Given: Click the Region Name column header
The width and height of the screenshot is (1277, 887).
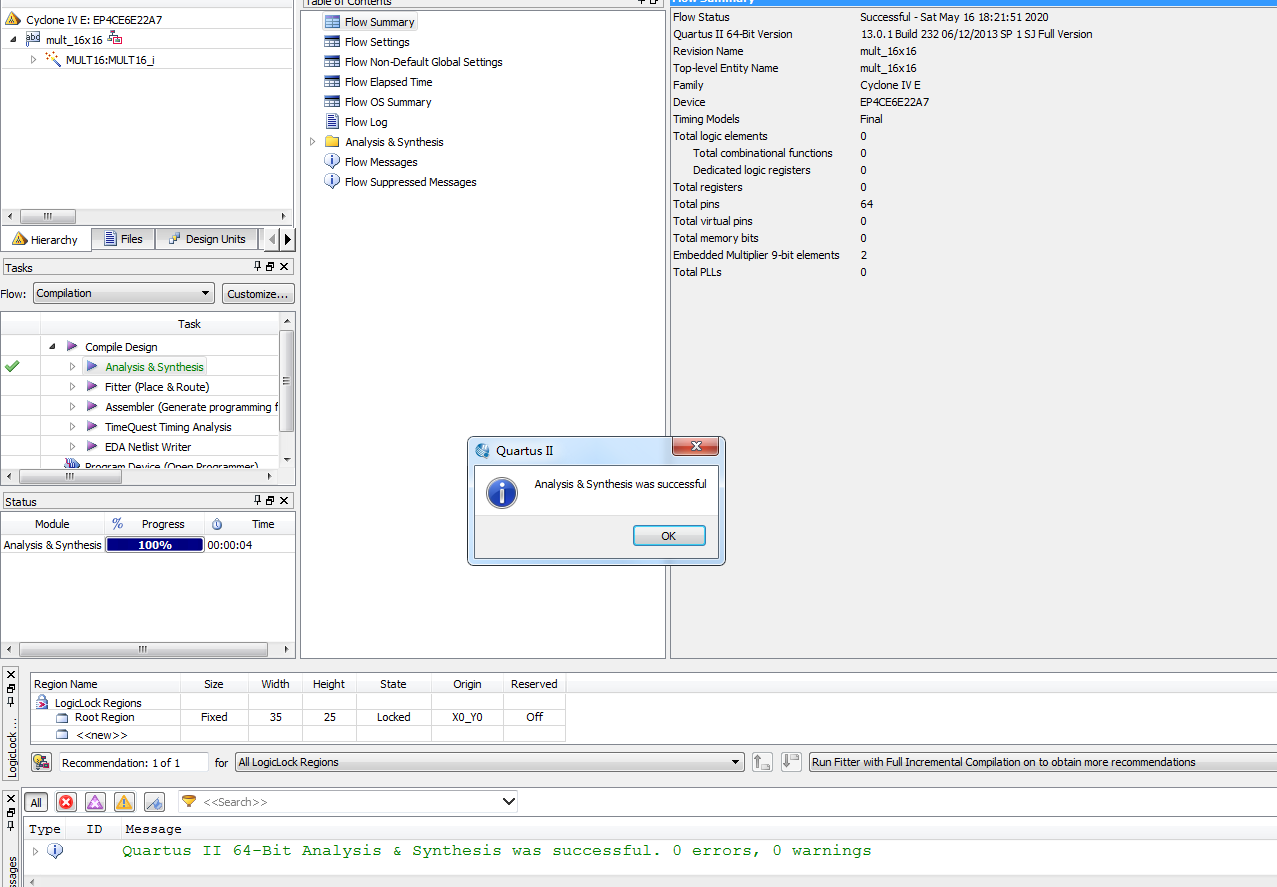Looking at the screenshot, I should [x=106, y=684].
